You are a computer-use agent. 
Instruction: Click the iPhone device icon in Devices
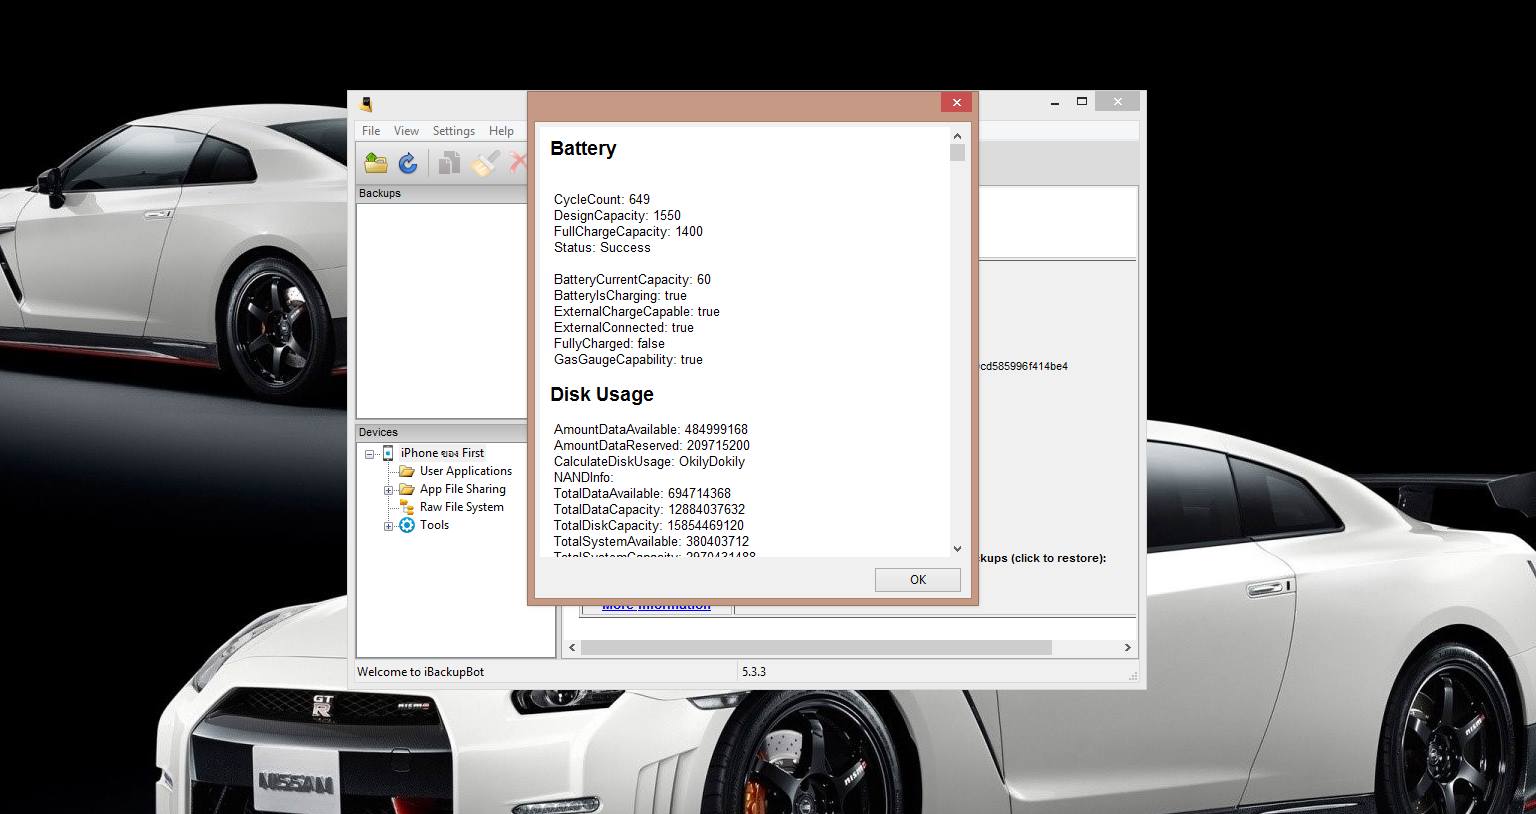pyautogui.click(x=388, y=453)
